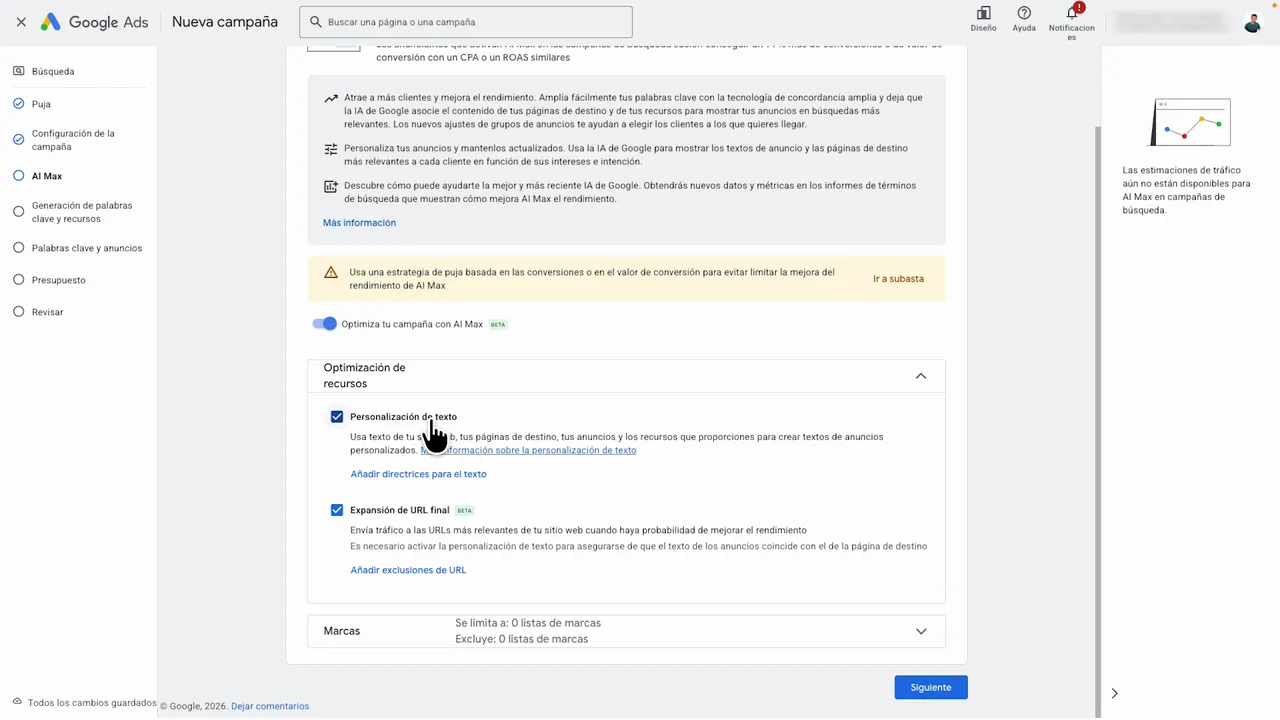
Task: Click 'Añadir directrices para el texto'
Action: [418, 474]
